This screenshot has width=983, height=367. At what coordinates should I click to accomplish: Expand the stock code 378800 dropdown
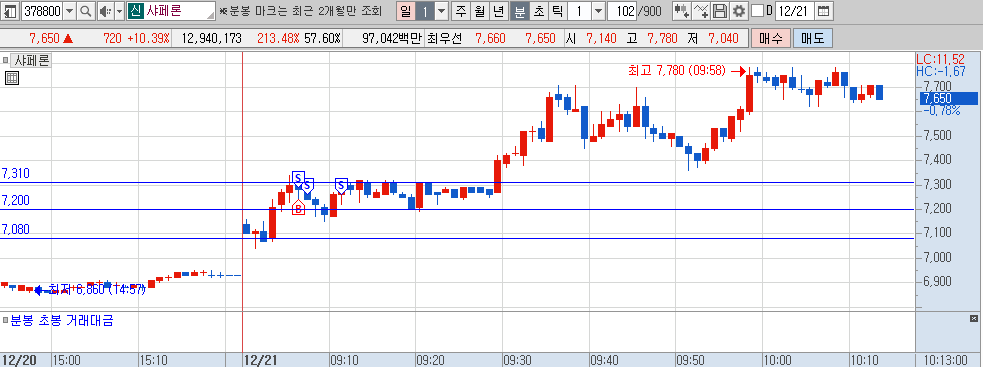69,11
